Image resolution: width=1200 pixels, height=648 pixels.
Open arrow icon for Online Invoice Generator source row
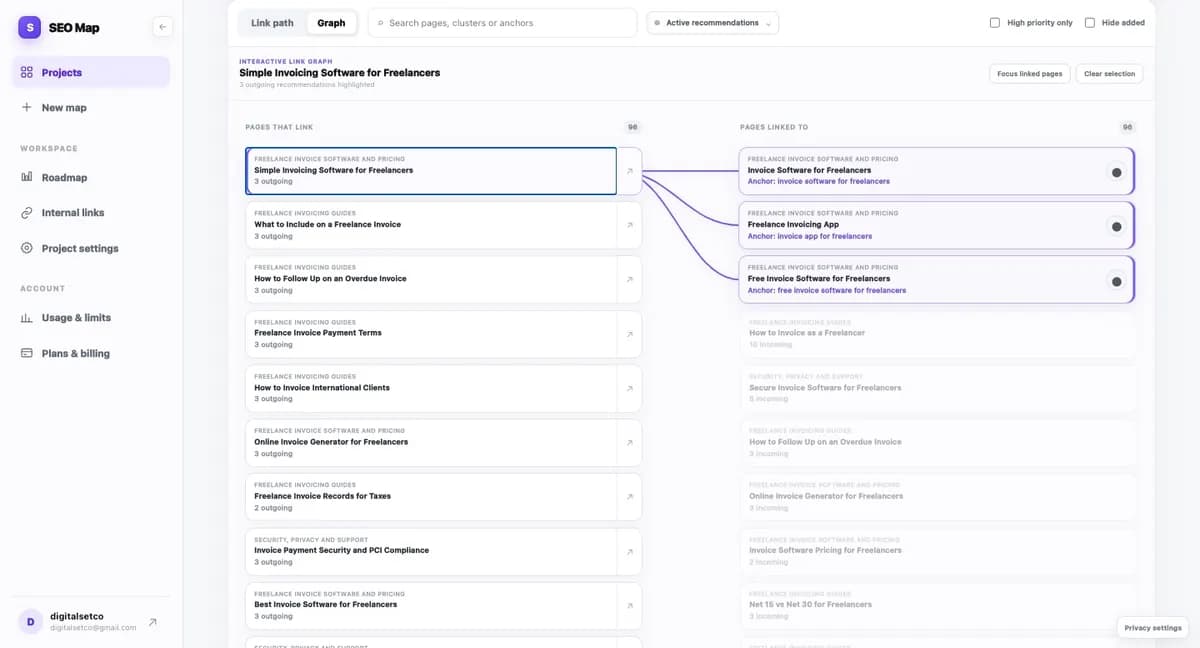pos(629,442)
